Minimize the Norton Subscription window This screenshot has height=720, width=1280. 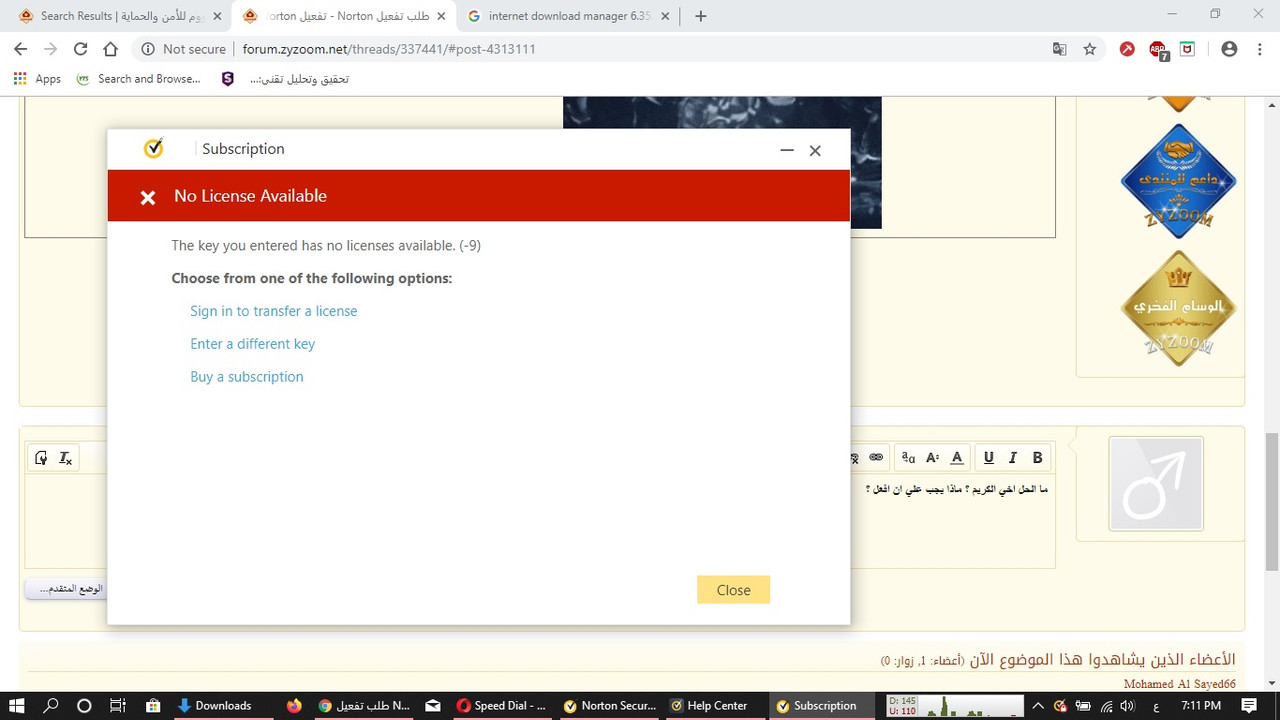(x=787, y=150)
